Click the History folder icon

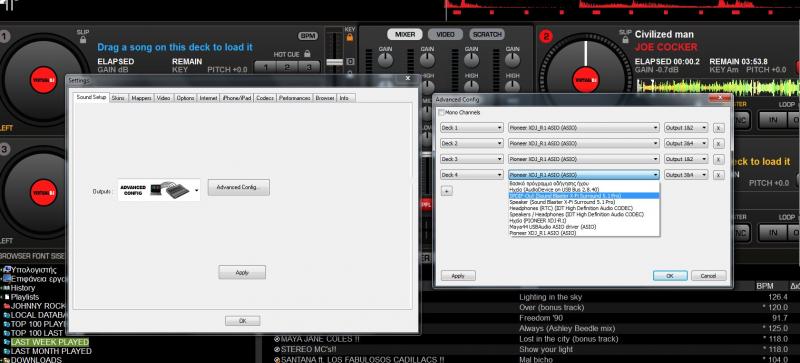point(7,288)
